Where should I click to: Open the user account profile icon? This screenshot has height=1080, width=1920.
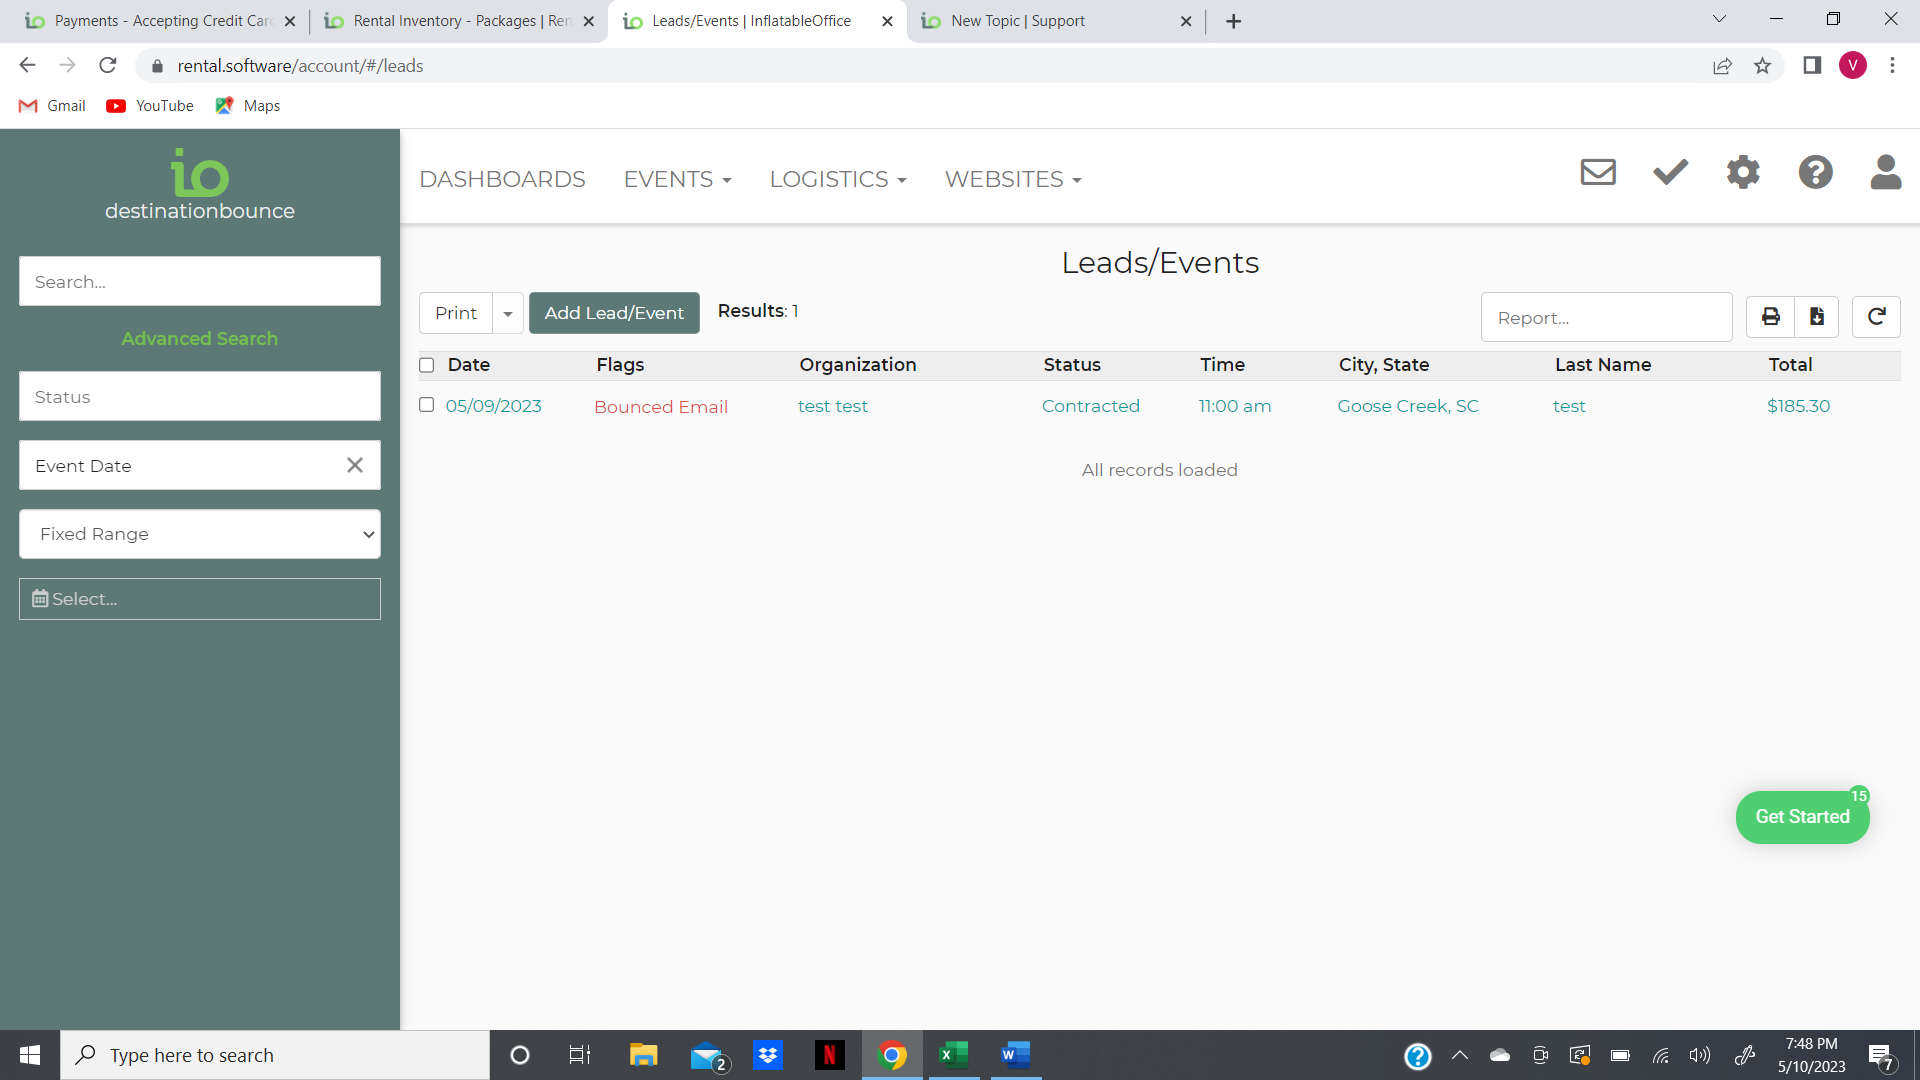tap(1885, 172)
